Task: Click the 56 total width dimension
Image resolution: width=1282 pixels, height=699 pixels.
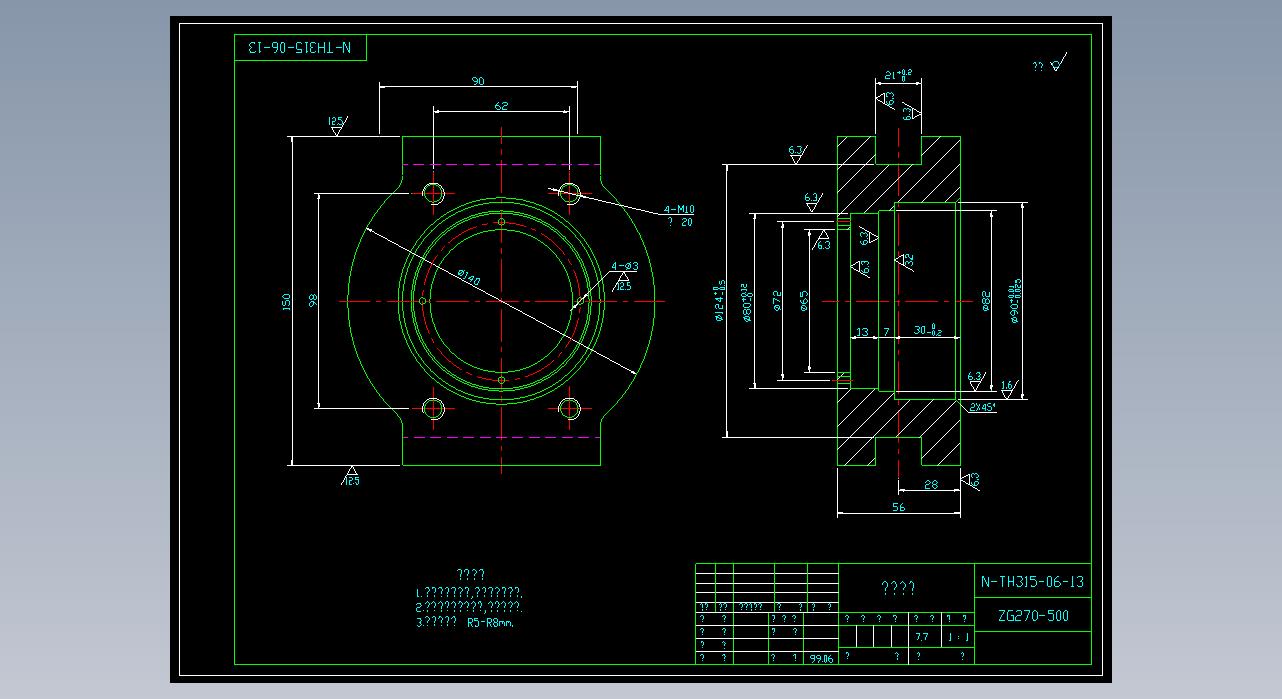Action: pos(898,507)
